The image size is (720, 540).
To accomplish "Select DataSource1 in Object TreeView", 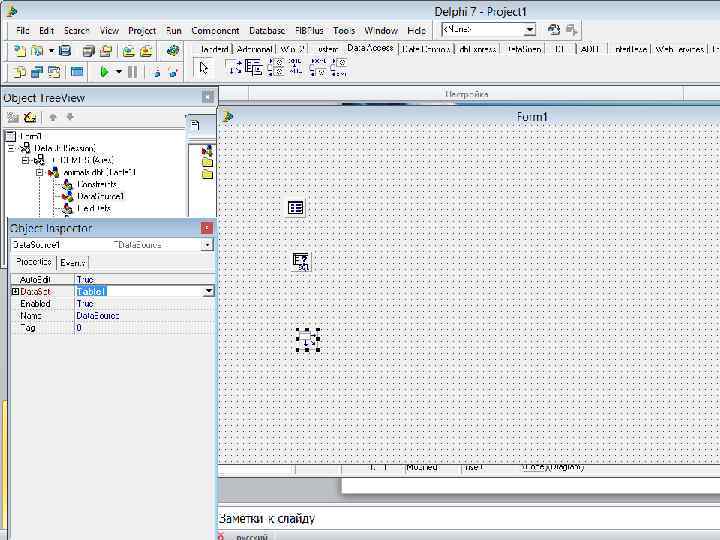I will 100,197.
